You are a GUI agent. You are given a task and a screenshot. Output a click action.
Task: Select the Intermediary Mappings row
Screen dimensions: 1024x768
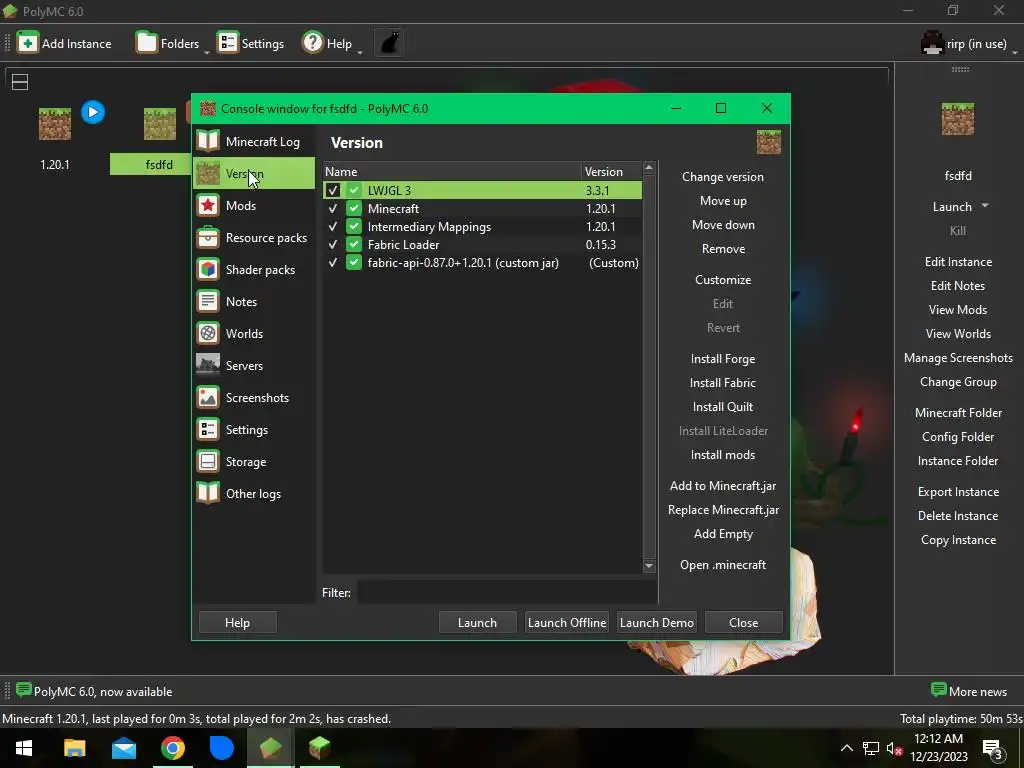coord(483,227)
